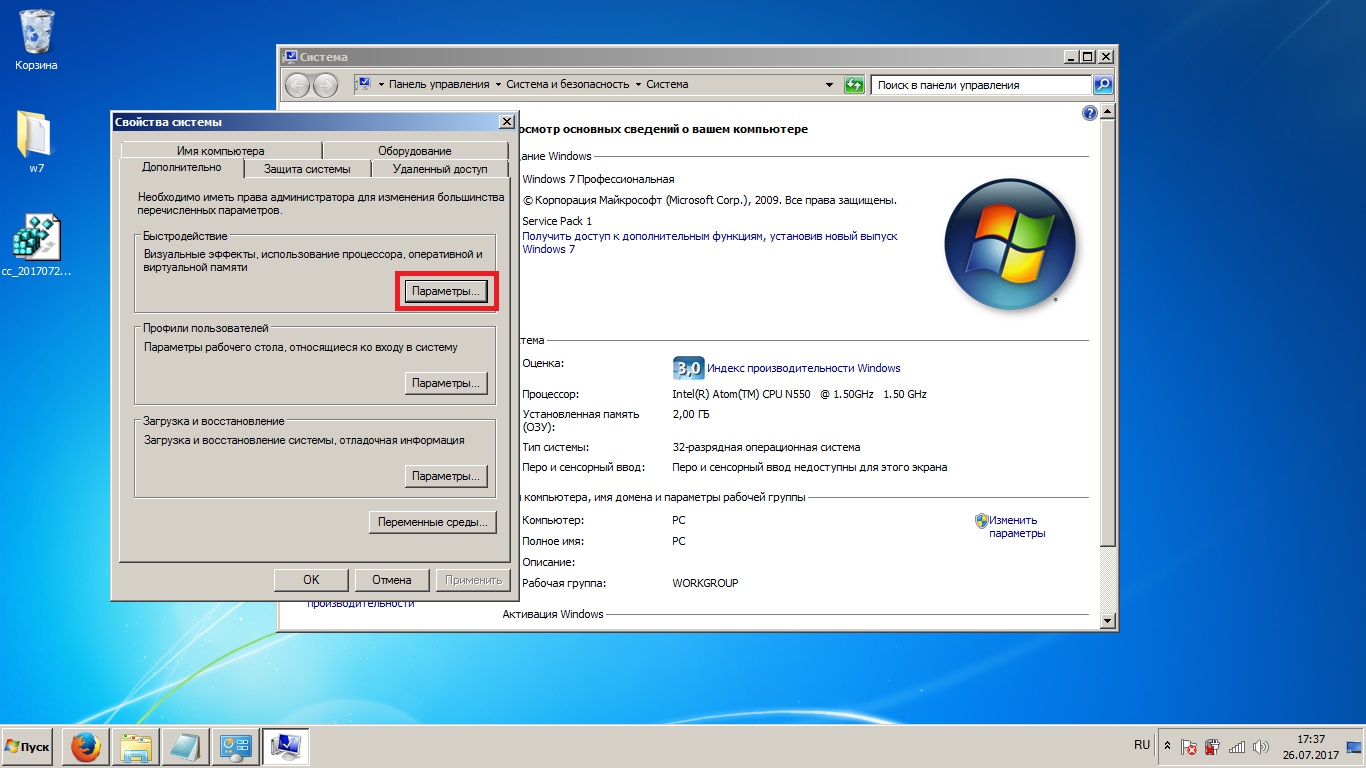Click the Windows 7 Профессиональная text

[598, 179]
